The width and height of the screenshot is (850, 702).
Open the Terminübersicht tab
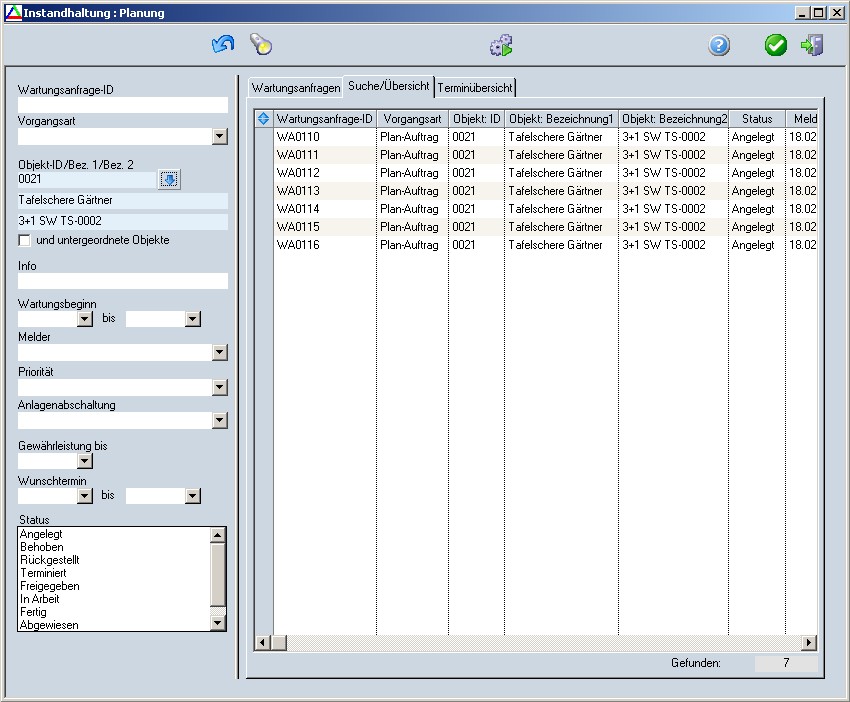coord(475,88)
